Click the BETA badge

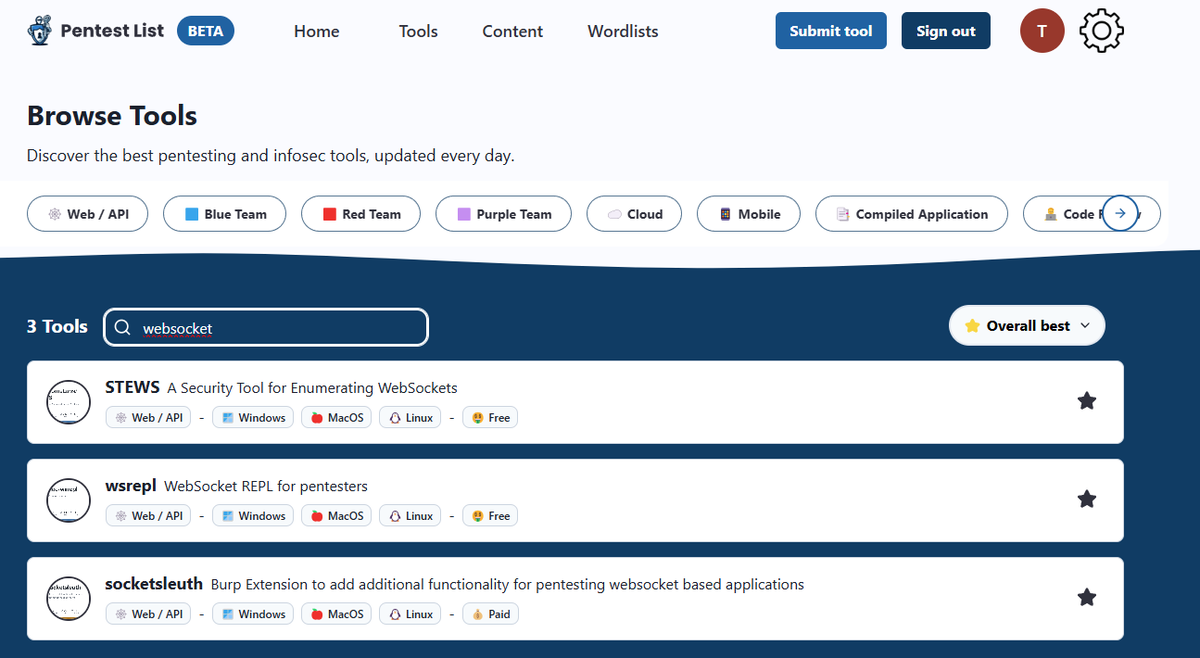coord(206,31)
